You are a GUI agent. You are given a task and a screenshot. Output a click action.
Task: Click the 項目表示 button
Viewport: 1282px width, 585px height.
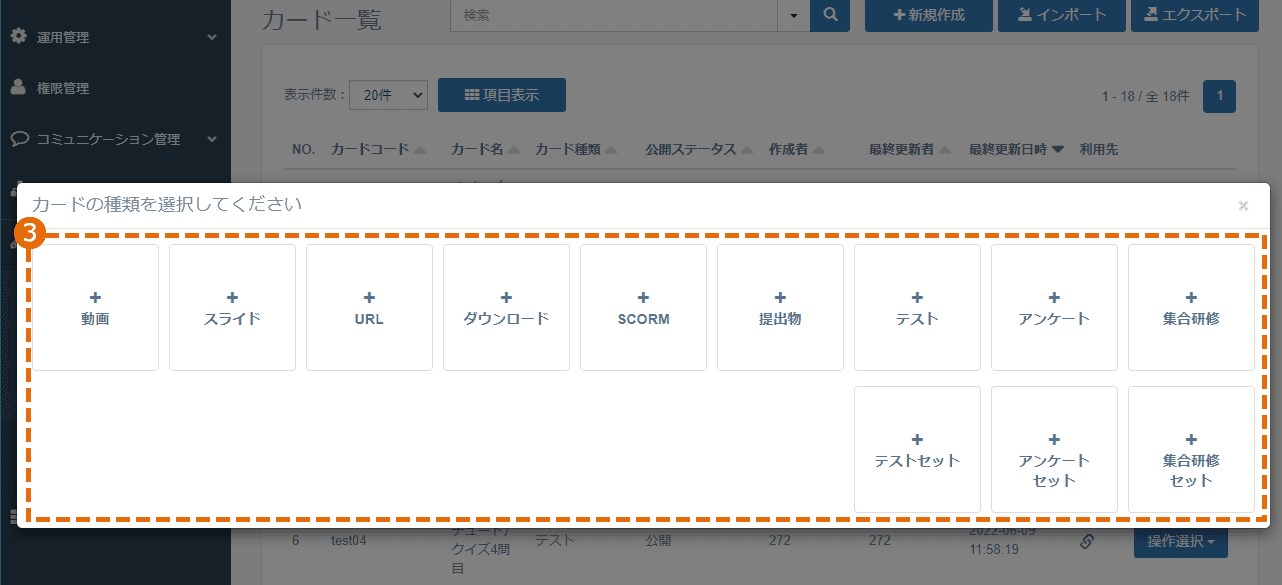point(502,95)
